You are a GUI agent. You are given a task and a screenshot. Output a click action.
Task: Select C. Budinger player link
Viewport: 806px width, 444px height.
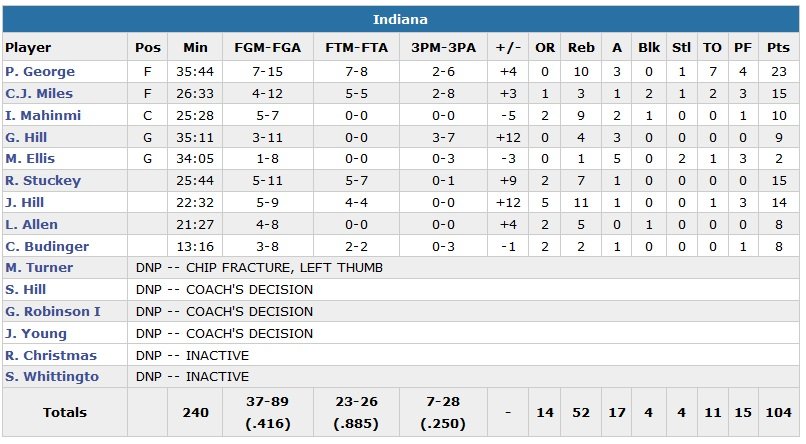(47, 246)
